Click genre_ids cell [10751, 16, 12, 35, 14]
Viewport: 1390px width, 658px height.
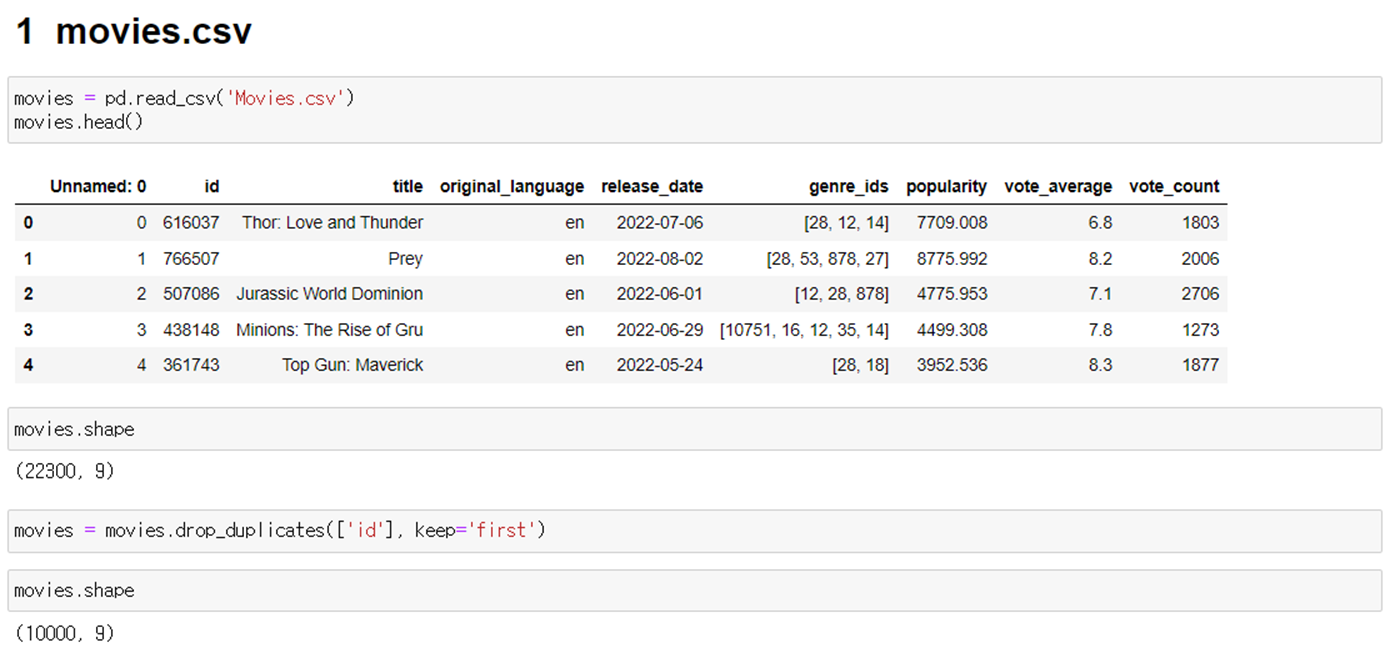tap(804, 330)
